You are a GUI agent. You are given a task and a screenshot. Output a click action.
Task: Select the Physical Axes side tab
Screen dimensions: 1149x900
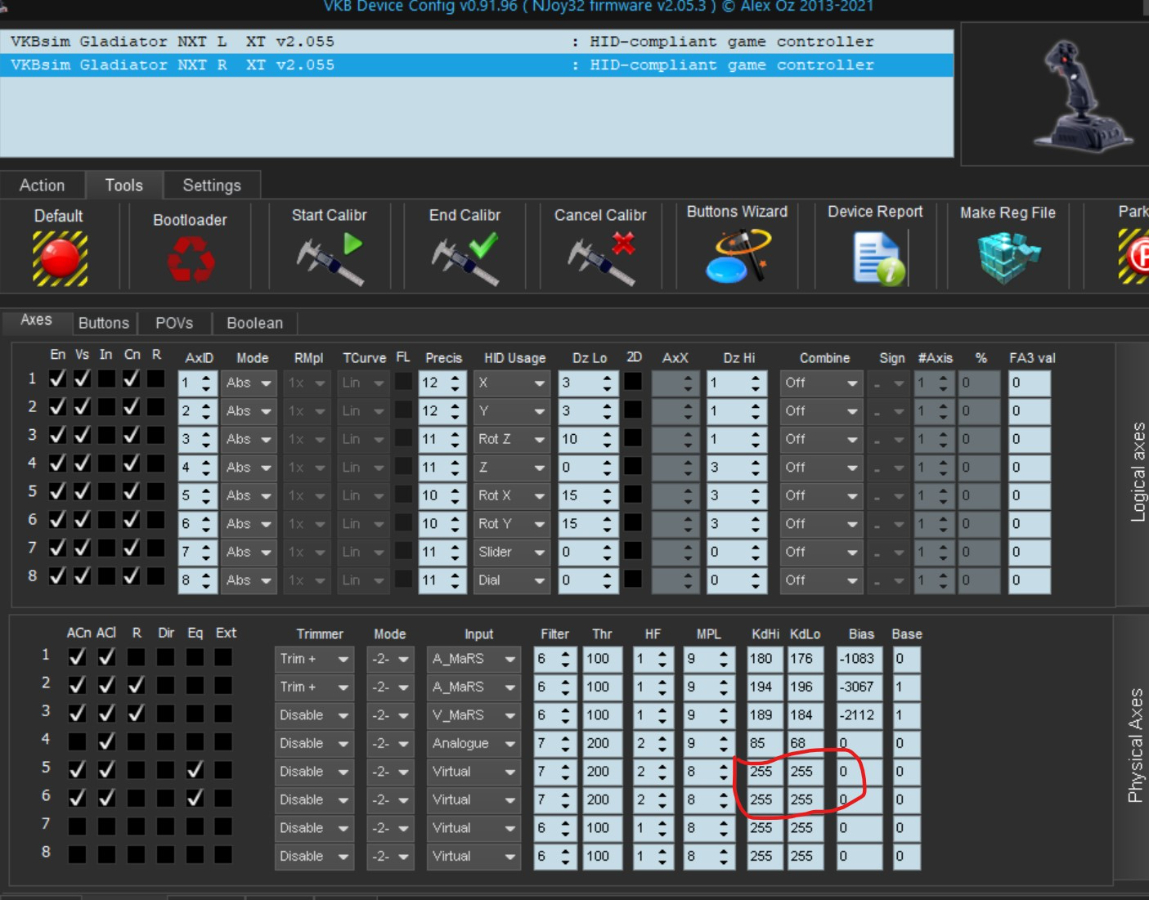pos(1135,745)
